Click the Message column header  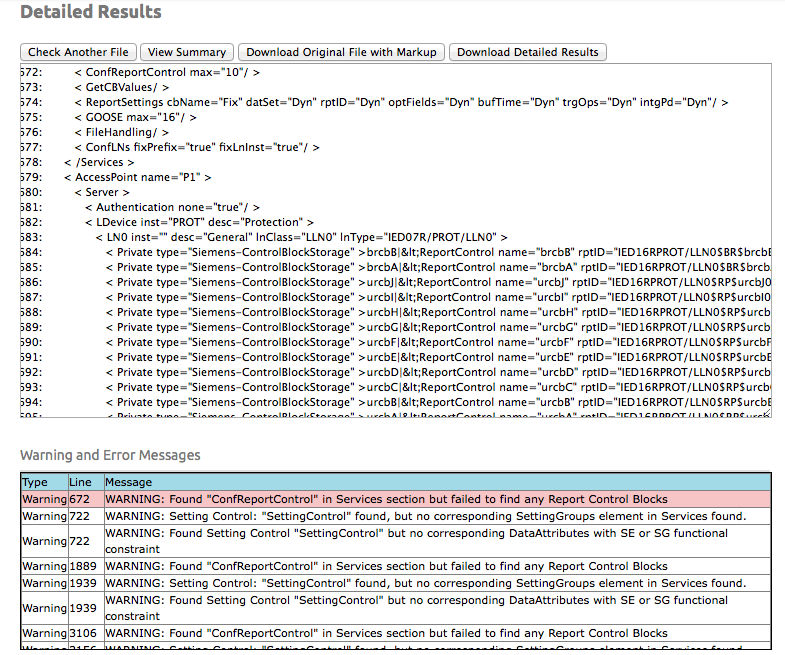click(x=437, y=482)
